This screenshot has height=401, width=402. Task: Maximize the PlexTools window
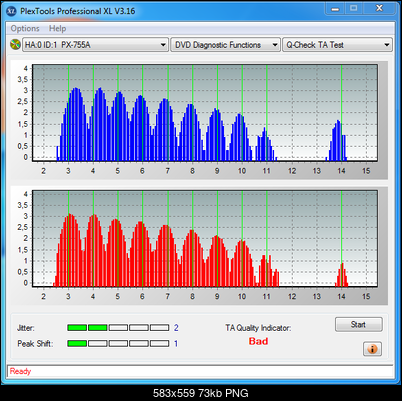[x=354, y=9]
